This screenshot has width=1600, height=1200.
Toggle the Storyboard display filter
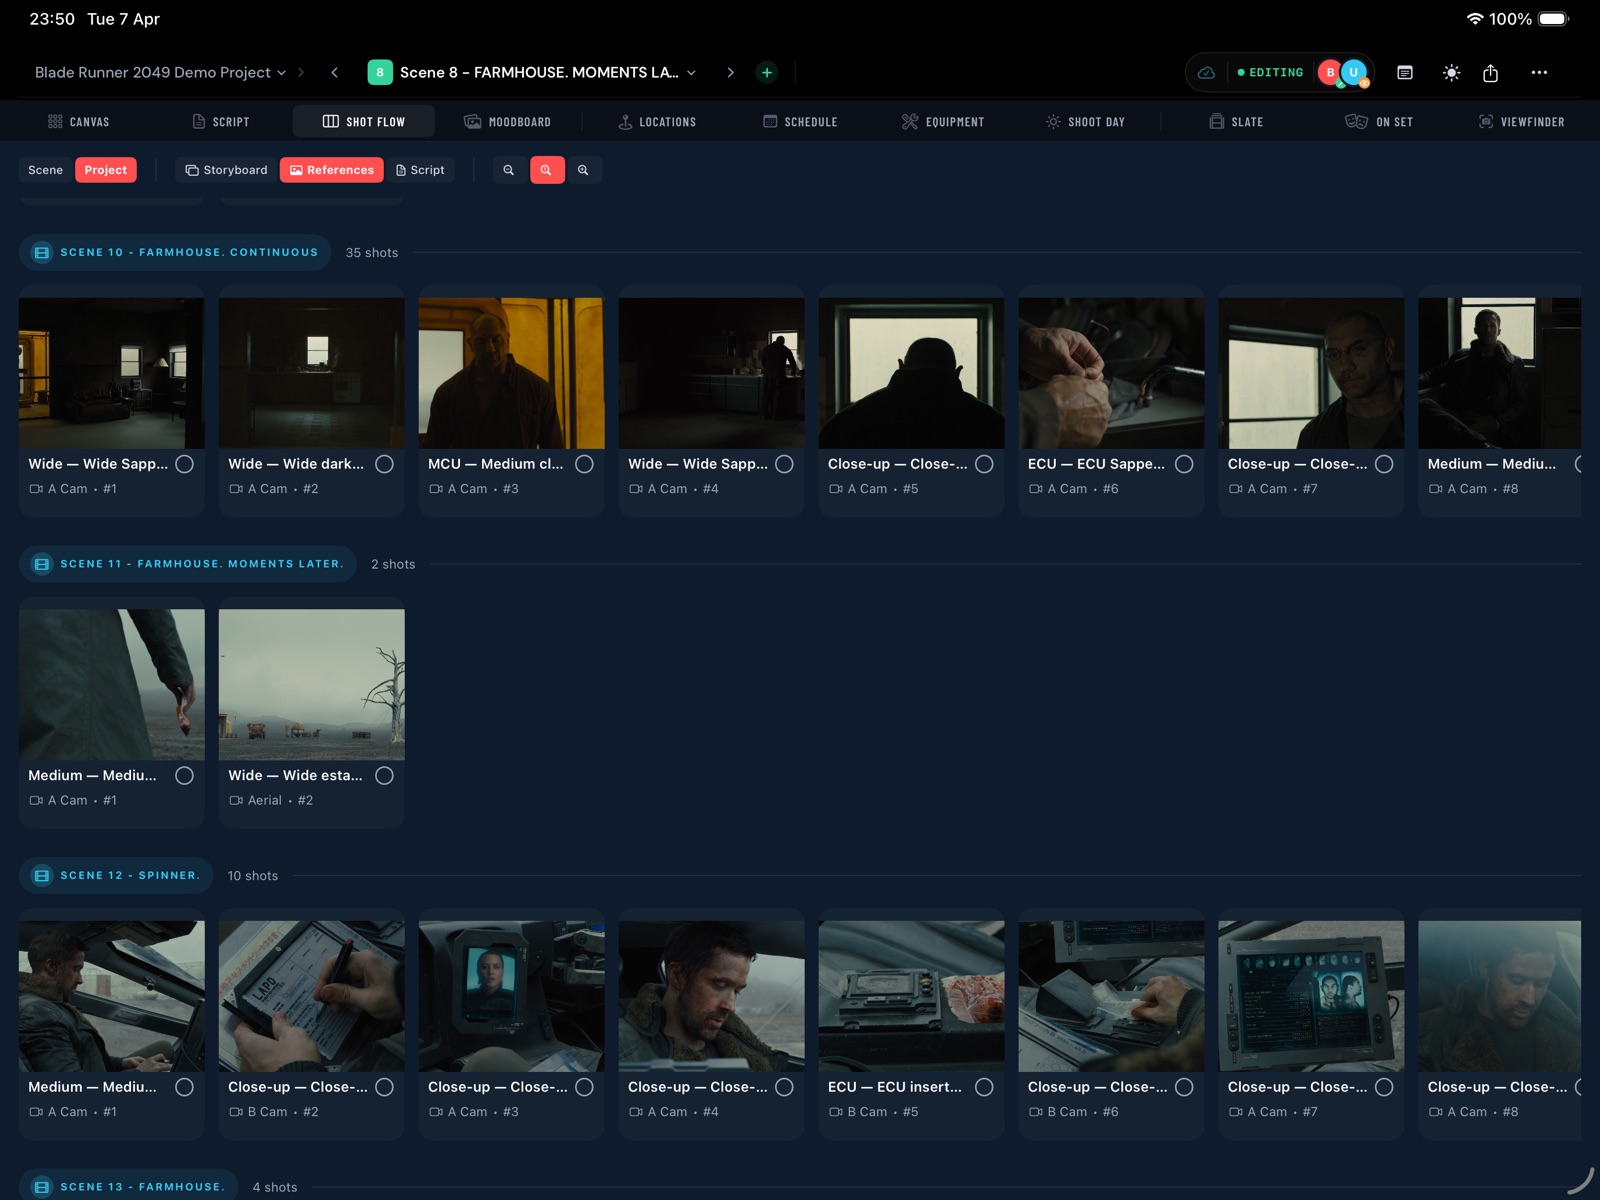coord(224,169)
